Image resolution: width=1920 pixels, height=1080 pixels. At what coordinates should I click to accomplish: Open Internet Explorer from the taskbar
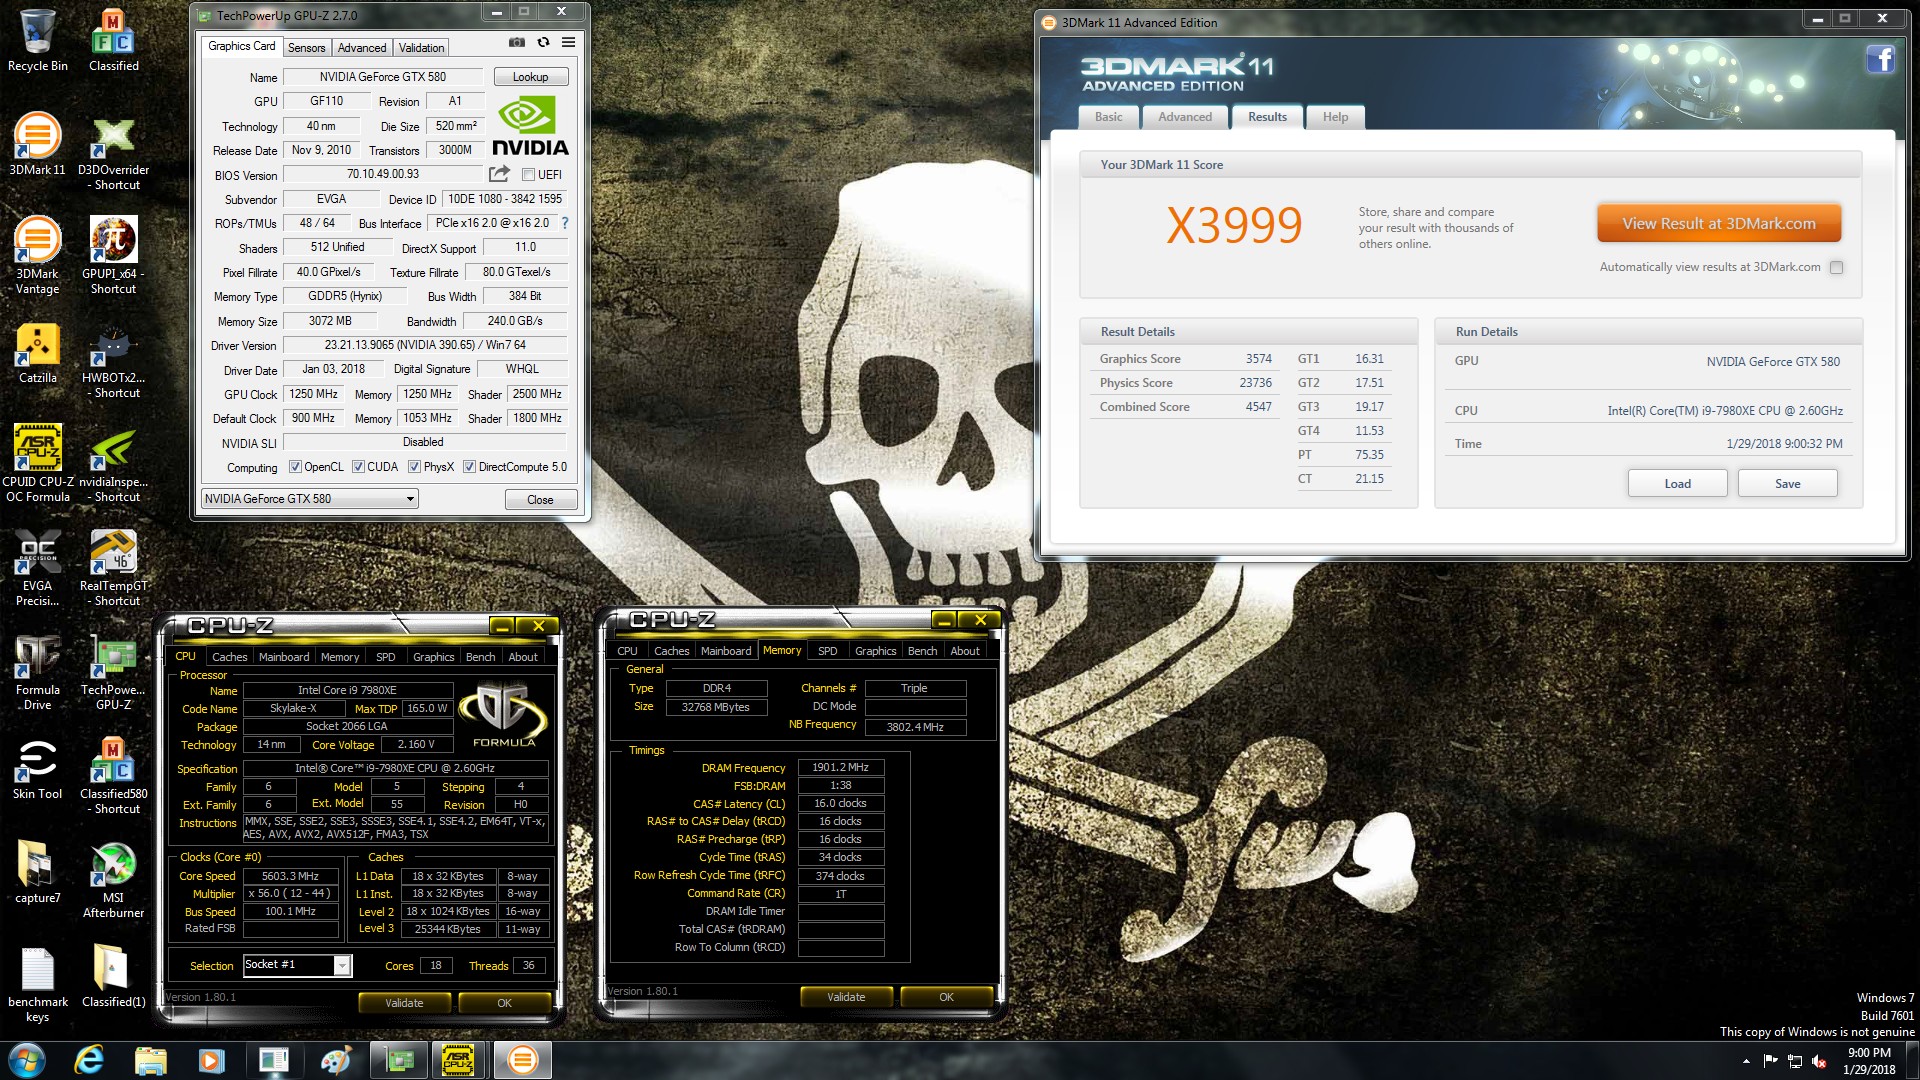(89, 1060)
